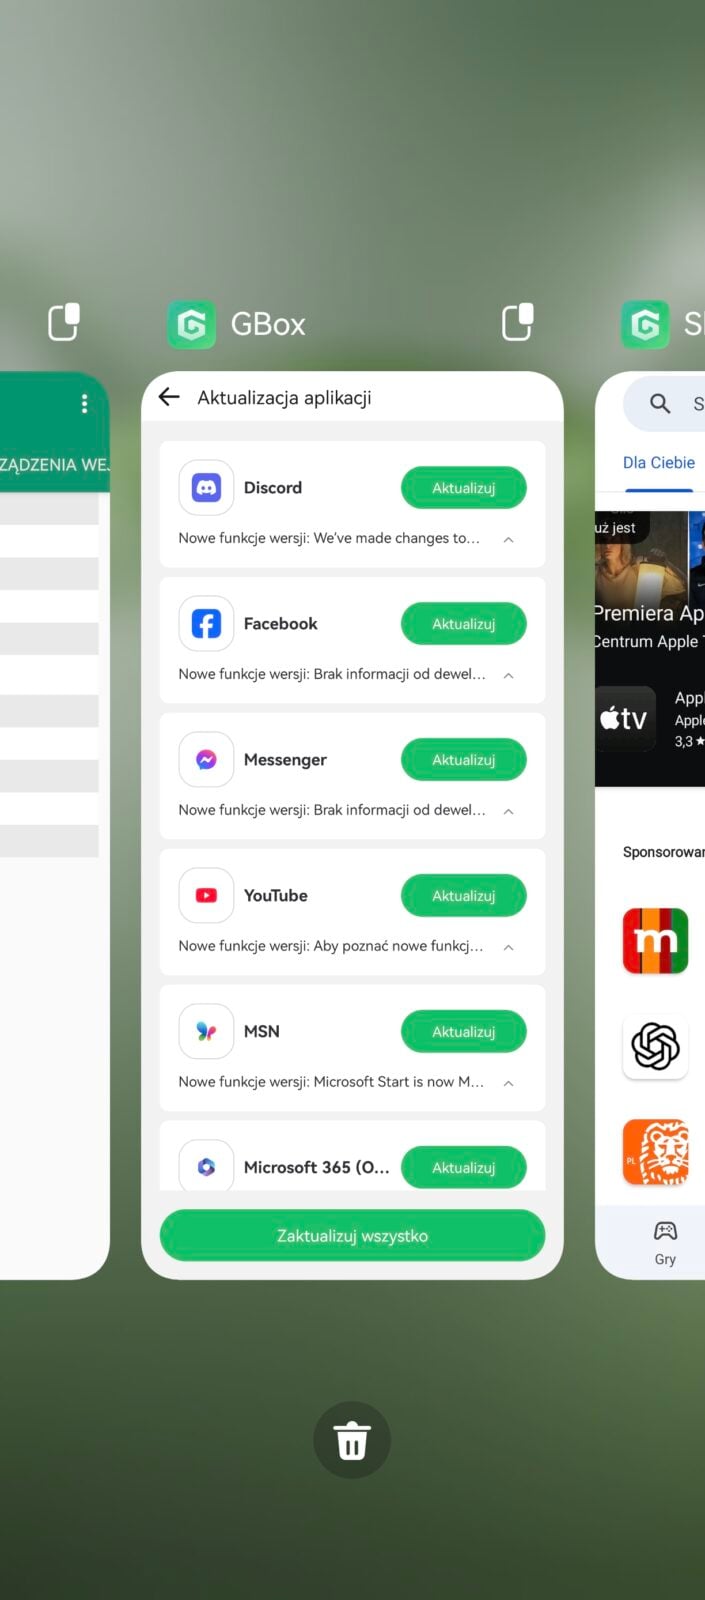Screen dimensions: 705x1600
Task: Tap the Sponsorowane label in right card
Action: [663, 852]
